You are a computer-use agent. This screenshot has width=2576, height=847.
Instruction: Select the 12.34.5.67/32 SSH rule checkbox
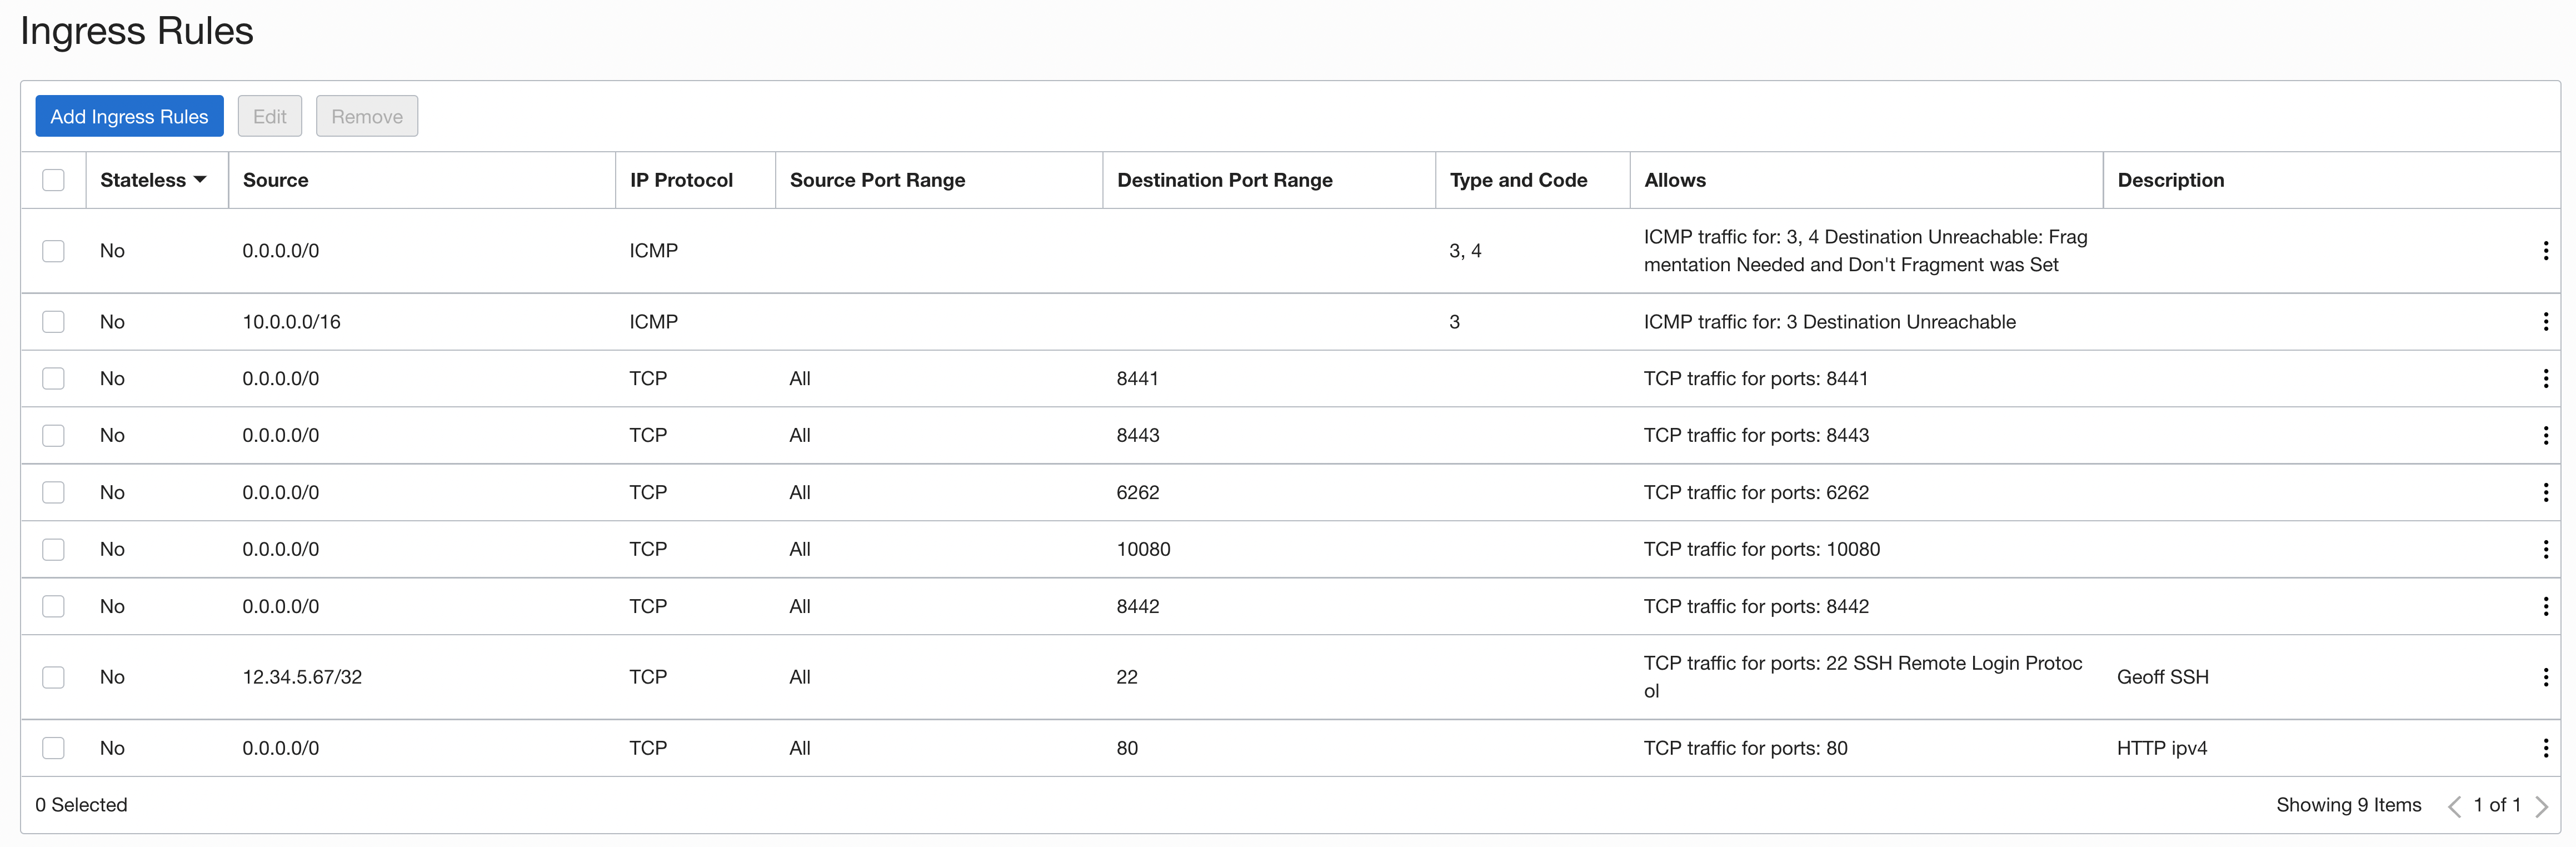coord(54,677)
